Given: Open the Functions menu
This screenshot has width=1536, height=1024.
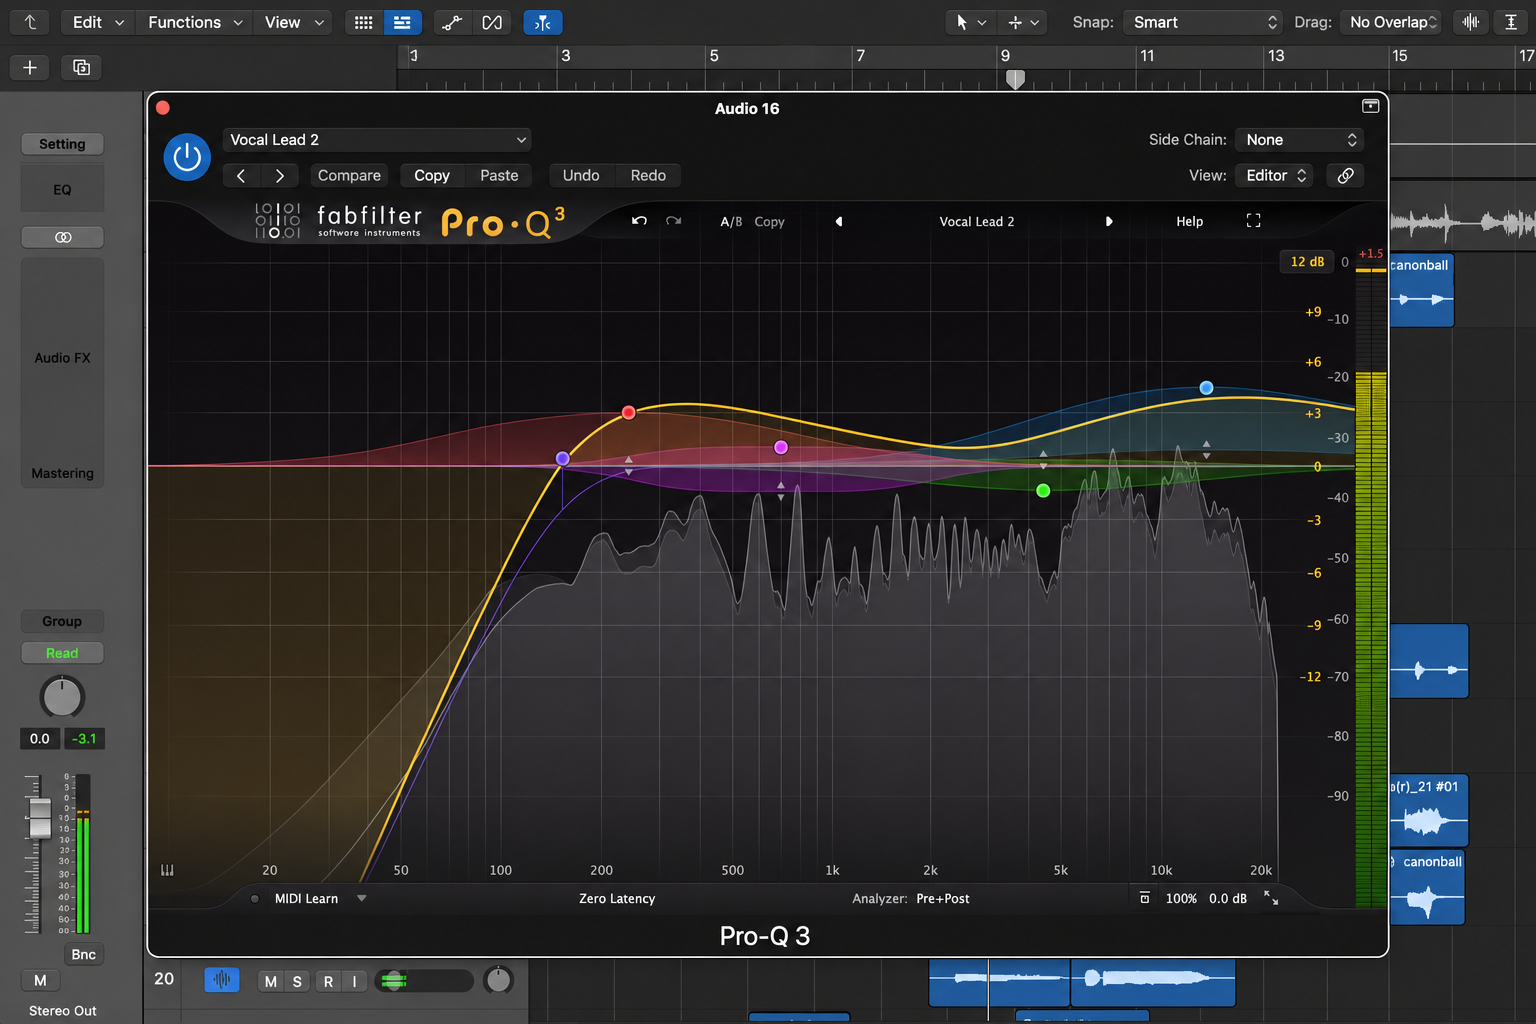Looking at the screenshot, I should click(x=195, y=22).
